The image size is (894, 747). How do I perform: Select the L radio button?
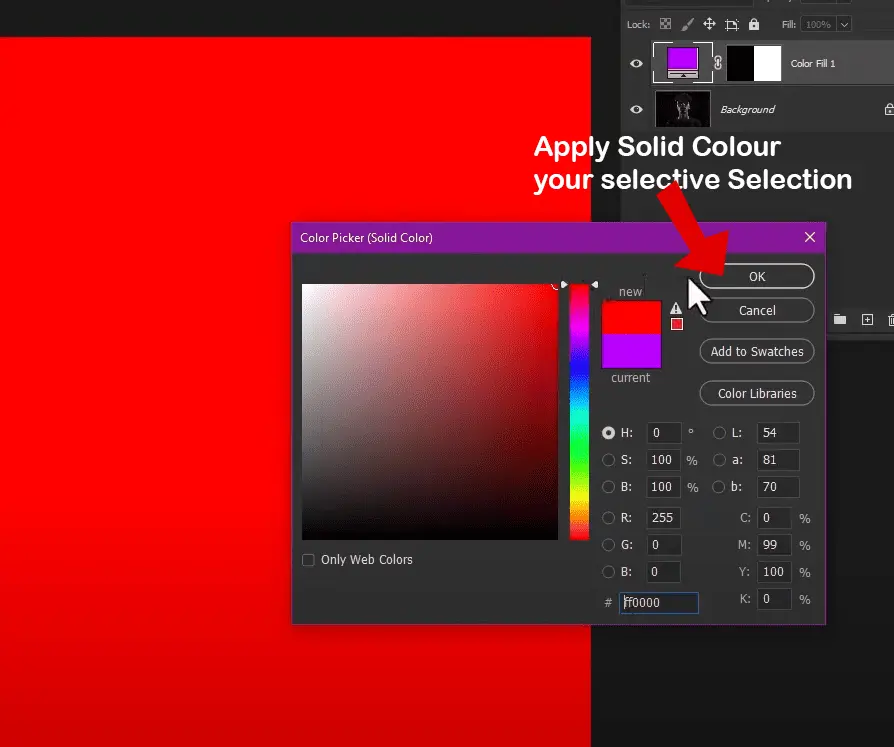[x=719, y=433]
